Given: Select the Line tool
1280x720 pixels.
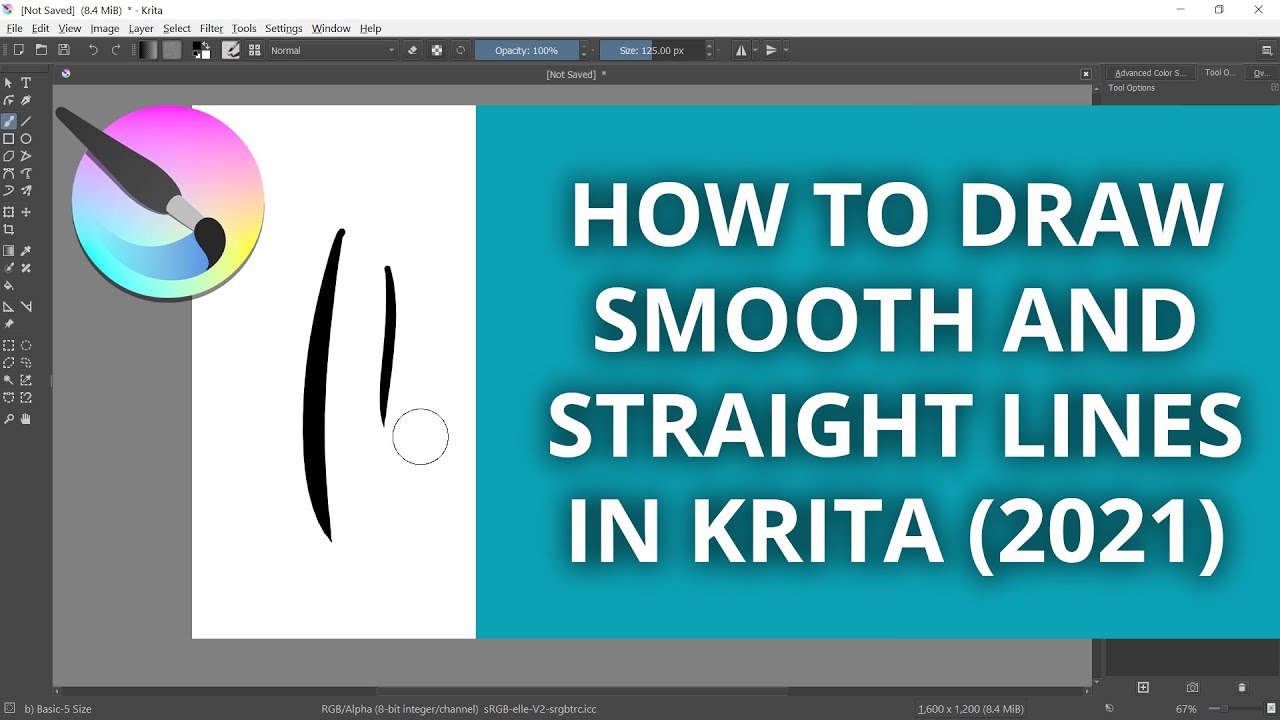Looking at the screenshot, I should tap(26, 121).
